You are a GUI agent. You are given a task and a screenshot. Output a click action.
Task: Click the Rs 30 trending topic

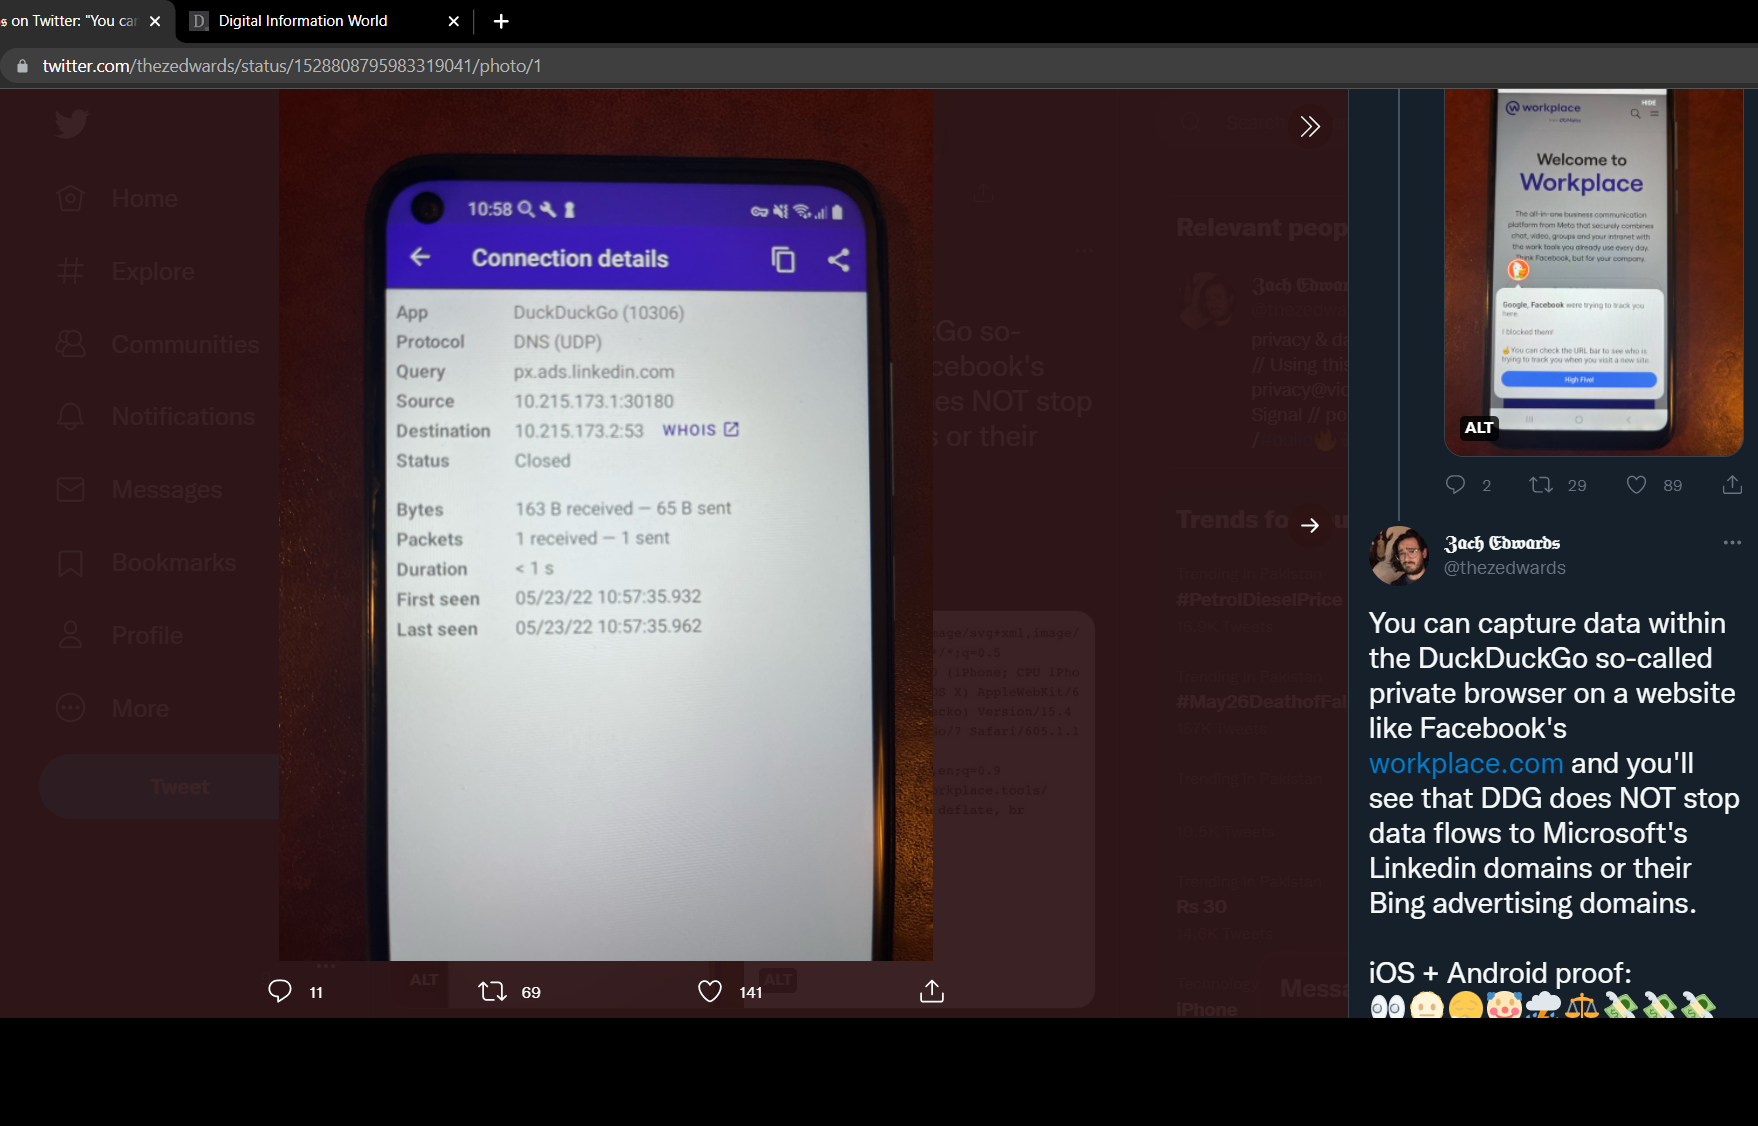coord(1201,907)
